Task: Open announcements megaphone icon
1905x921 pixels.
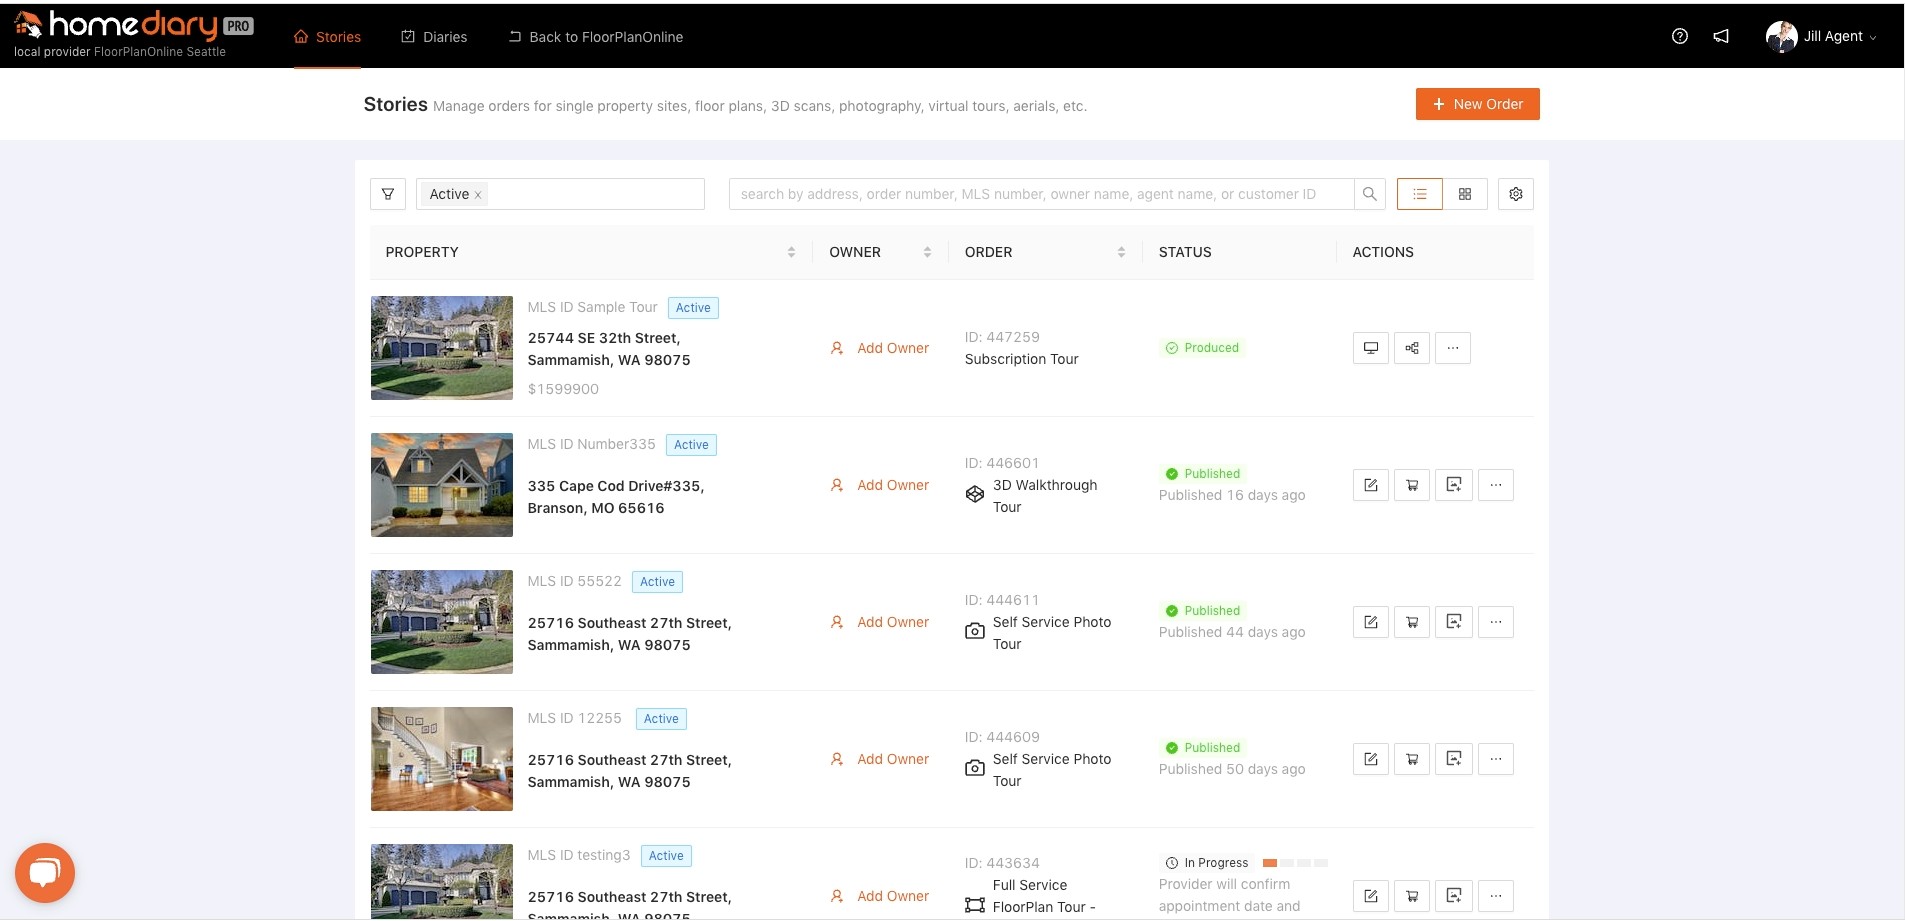Action: pos(1721,36)
